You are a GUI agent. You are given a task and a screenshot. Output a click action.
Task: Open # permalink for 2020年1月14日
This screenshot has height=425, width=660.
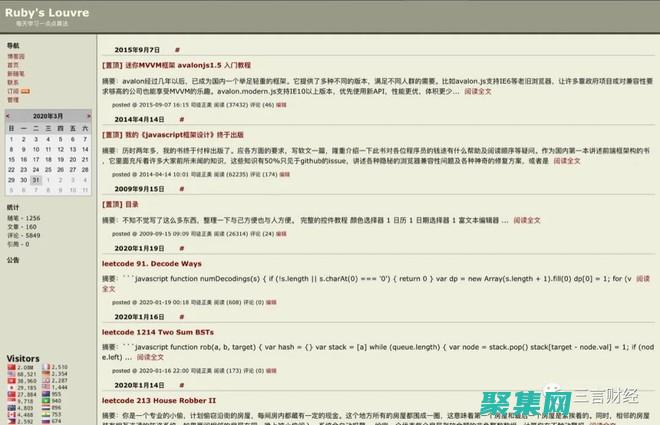click(181, 385)
